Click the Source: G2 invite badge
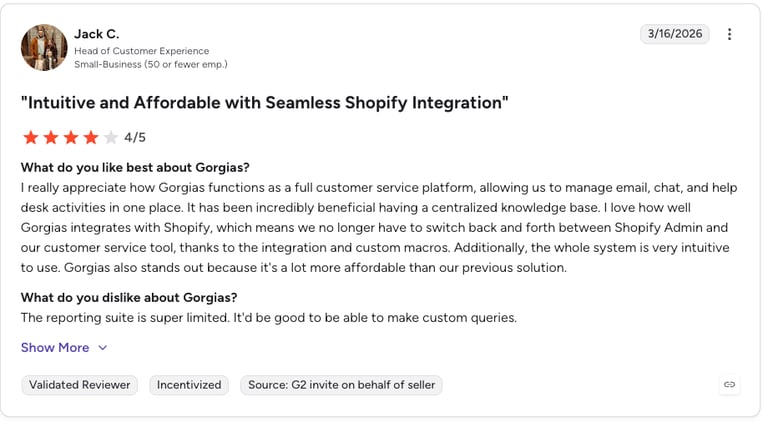 [x=341, y=385]
